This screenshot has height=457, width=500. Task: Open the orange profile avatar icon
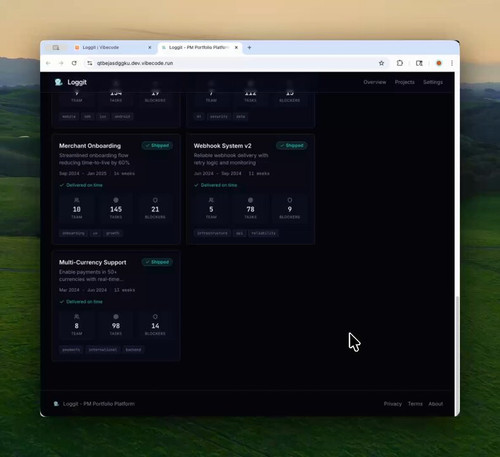tap(439, 63)
